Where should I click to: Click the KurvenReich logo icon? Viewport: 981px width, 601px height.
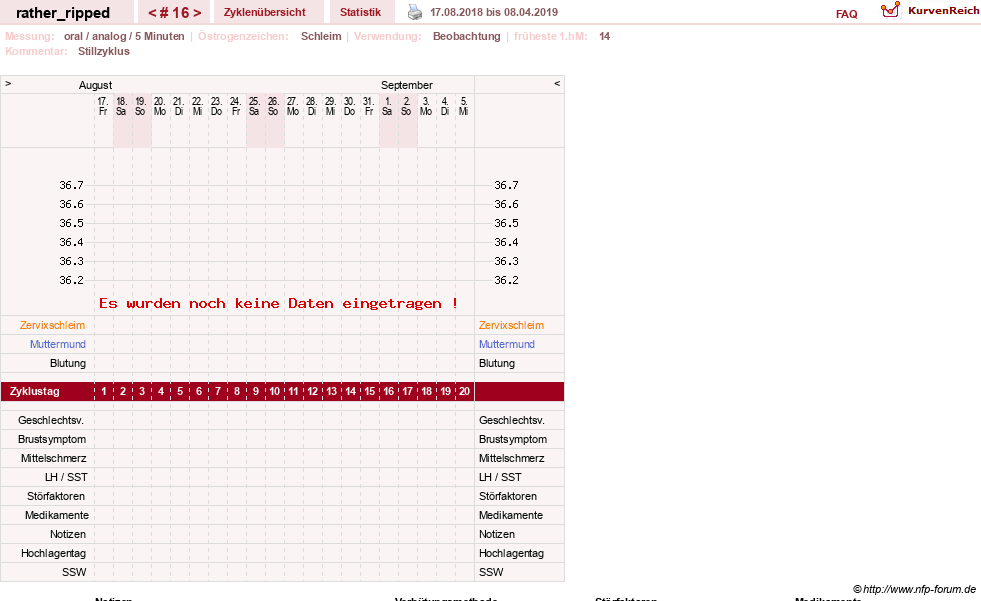890,10
